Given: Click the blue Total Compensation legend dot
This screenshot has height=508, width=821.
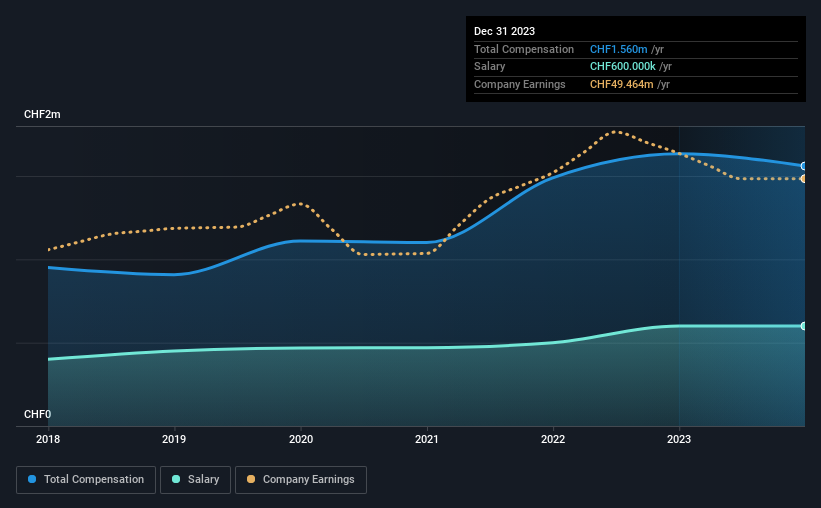Looking at the screenshot, I should [32, 479].
